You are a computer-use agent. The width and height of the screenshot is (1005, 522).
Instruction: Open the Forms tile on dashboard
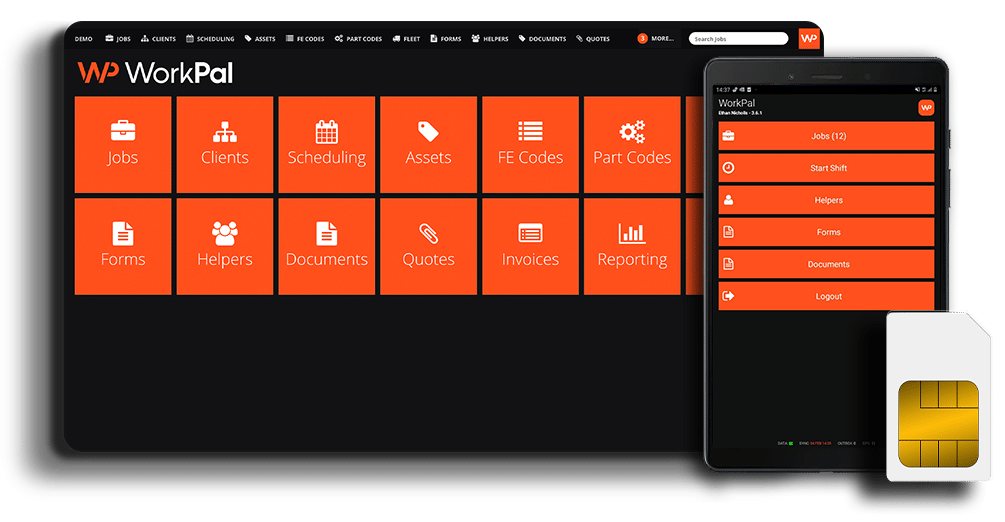123,246
